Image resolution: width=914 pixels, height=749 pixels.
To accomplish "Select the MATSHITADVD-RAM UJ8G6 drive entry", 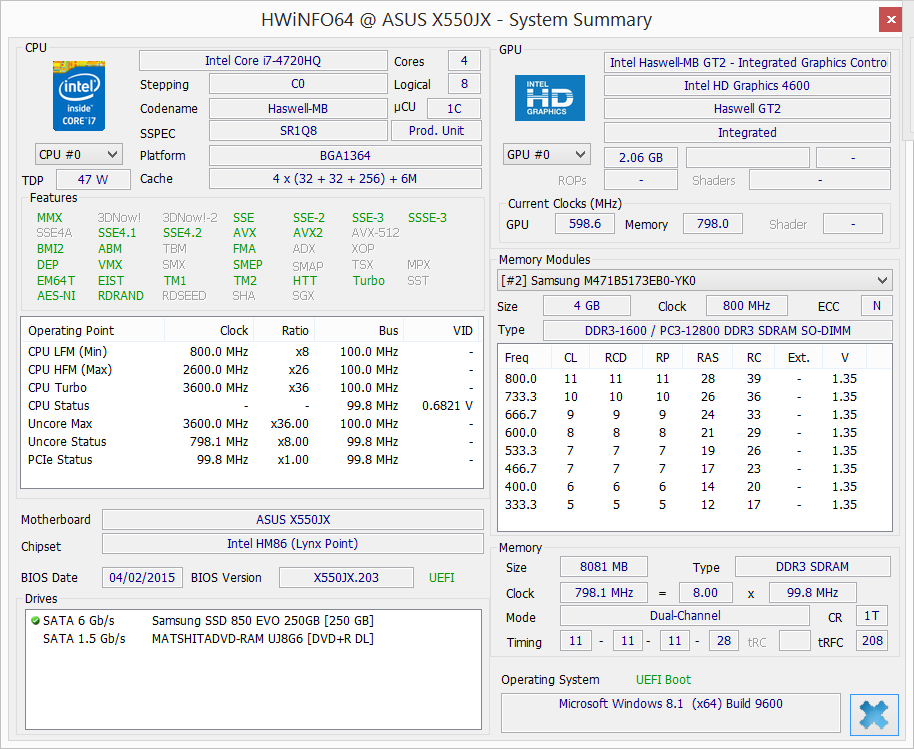I will 254,638.
